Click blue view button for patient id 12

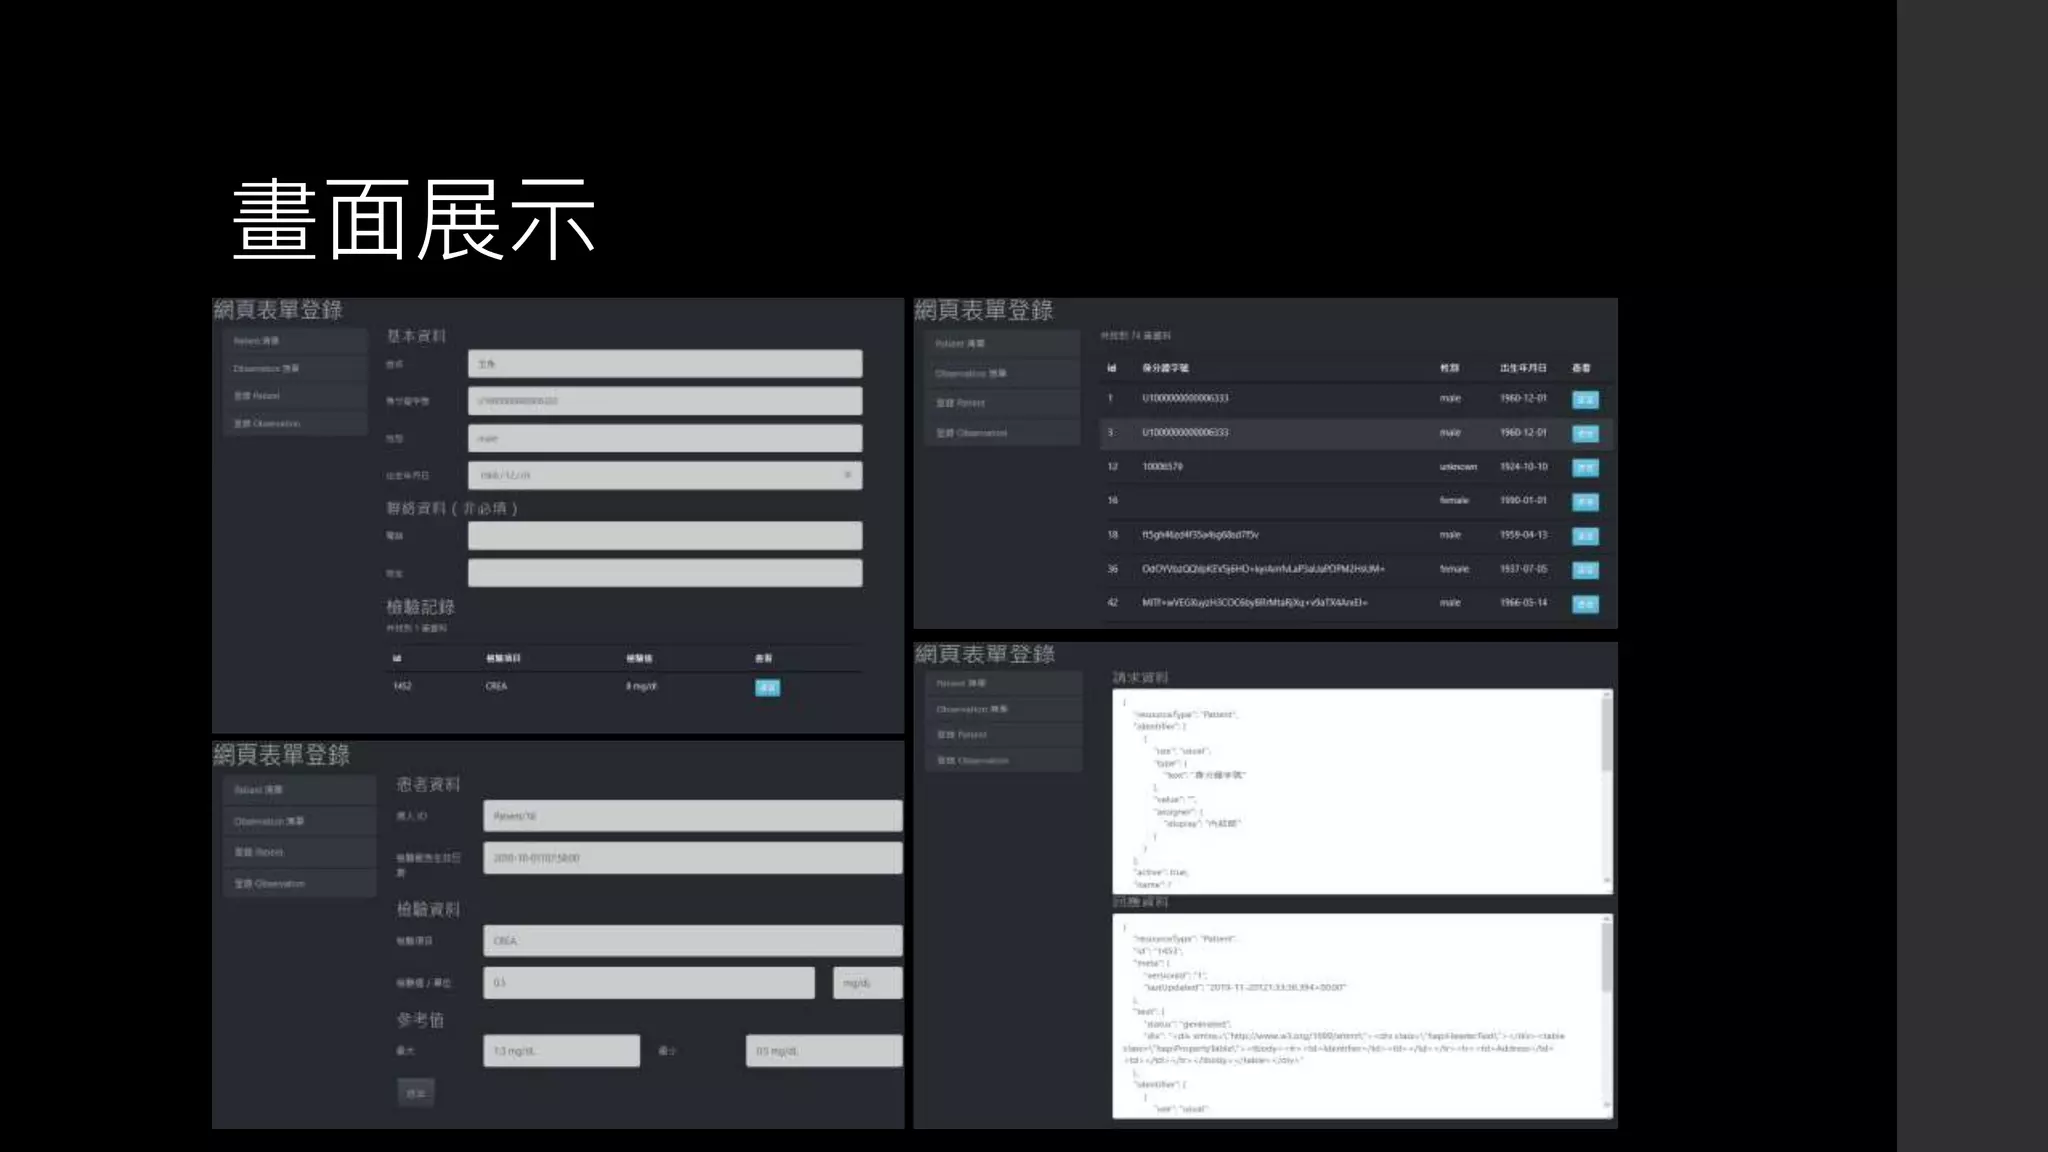(x=1585, y=468)
